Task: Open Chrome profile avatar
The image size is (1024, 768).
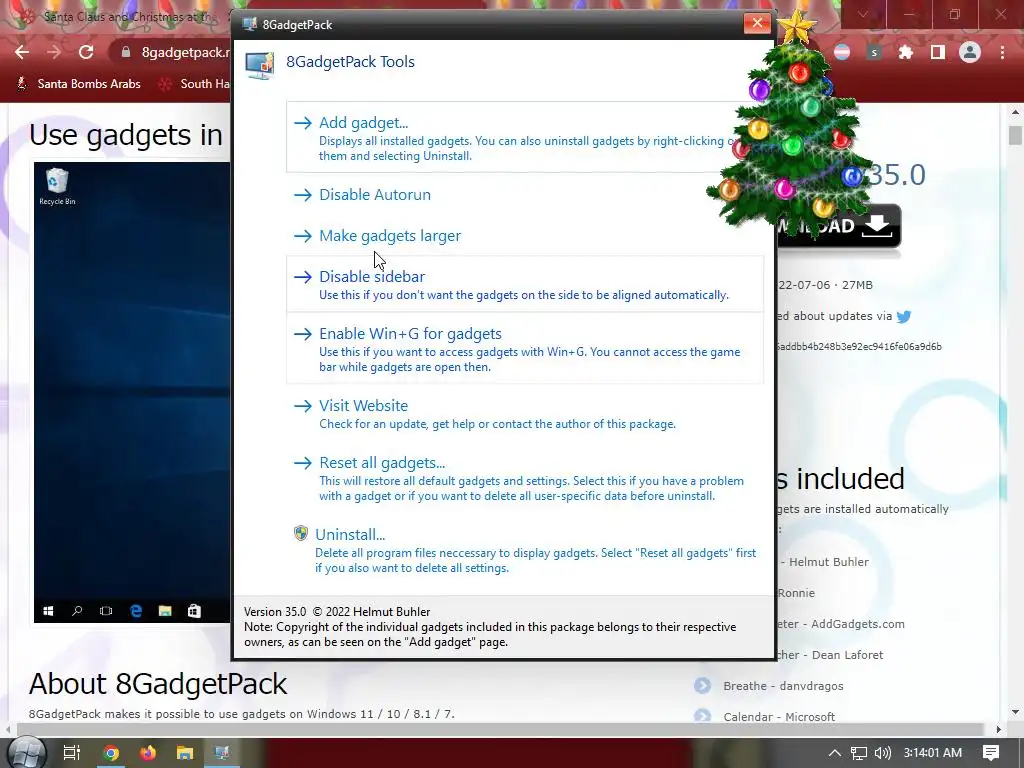Action: point(970,52)
